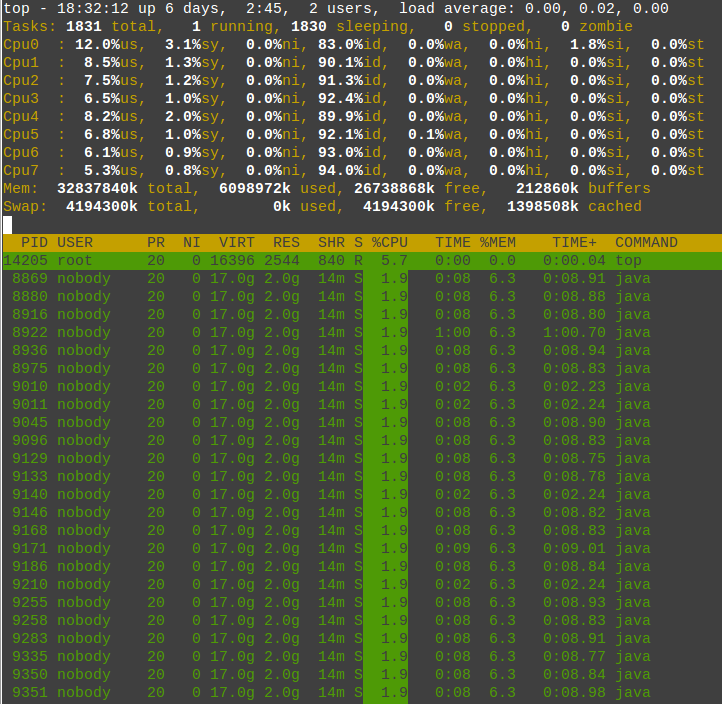Viewport: 722px width, 704px height.
Task: Click PID 9011 row
Action: pos(361,404)
